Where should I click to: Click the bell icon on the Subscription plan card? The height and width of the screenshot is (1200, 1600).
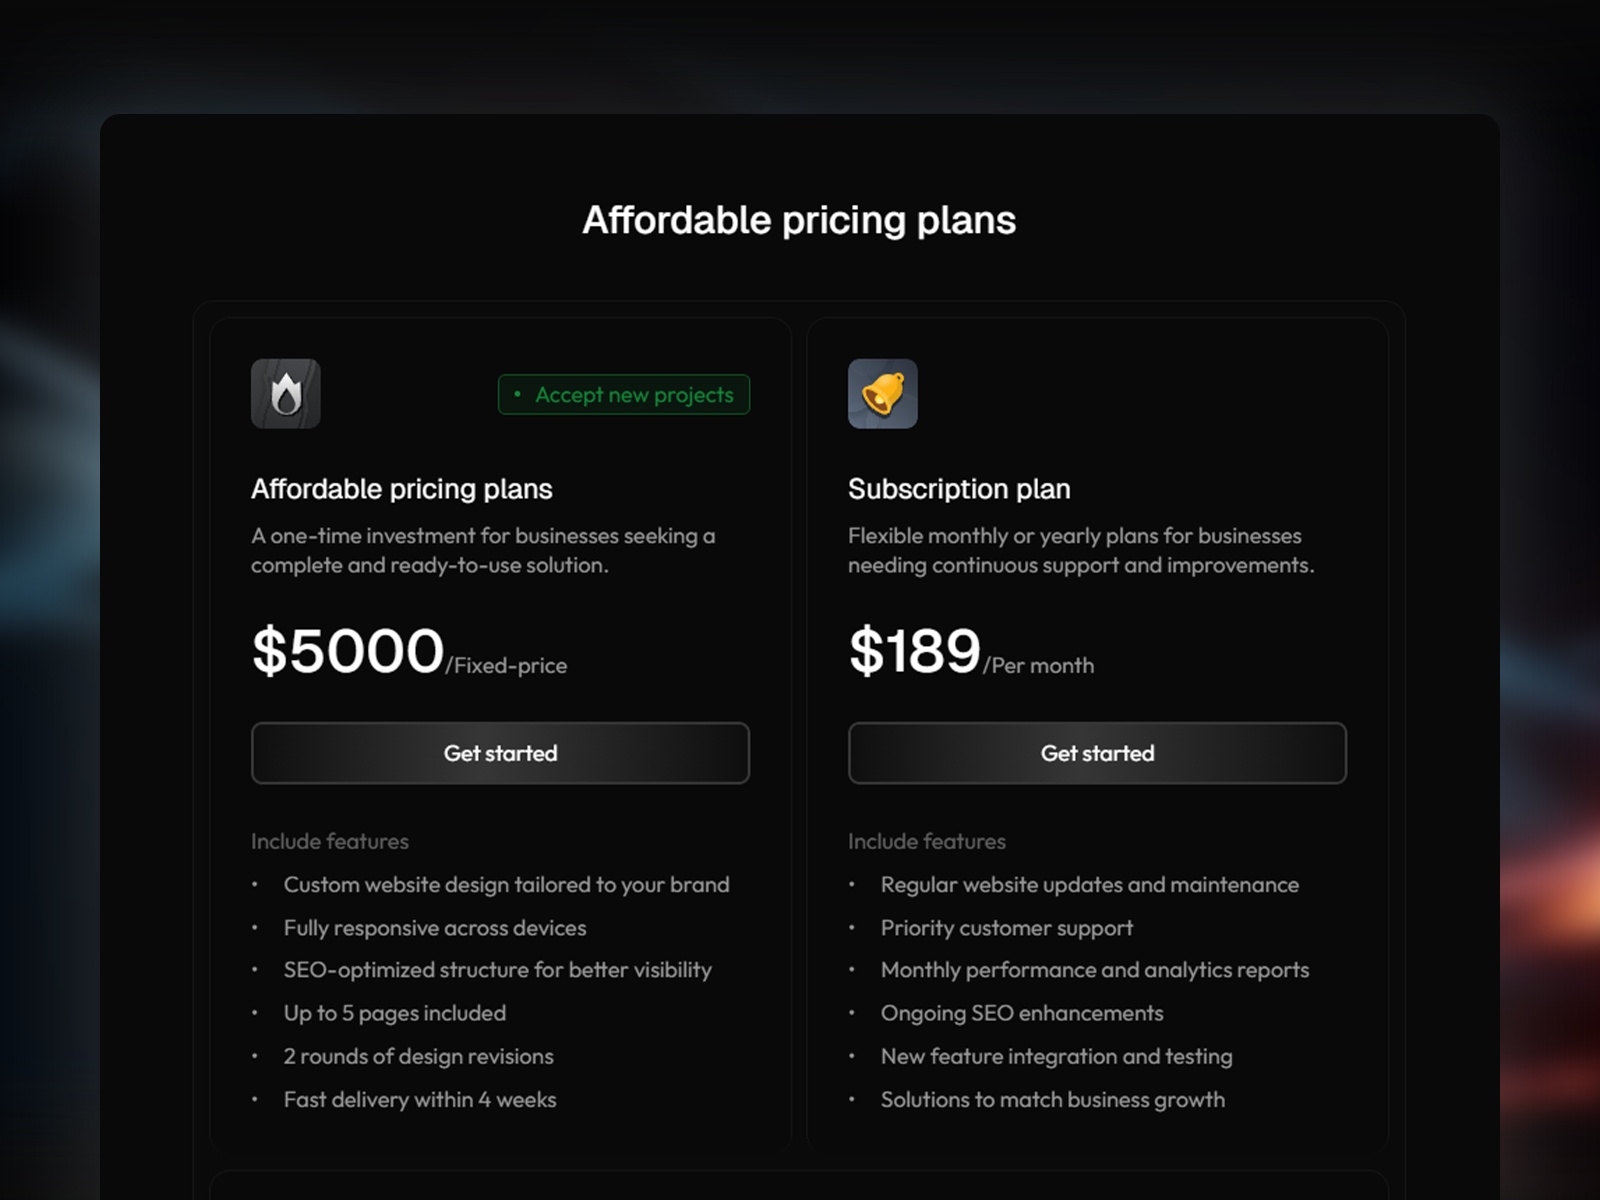pos(883,394)
